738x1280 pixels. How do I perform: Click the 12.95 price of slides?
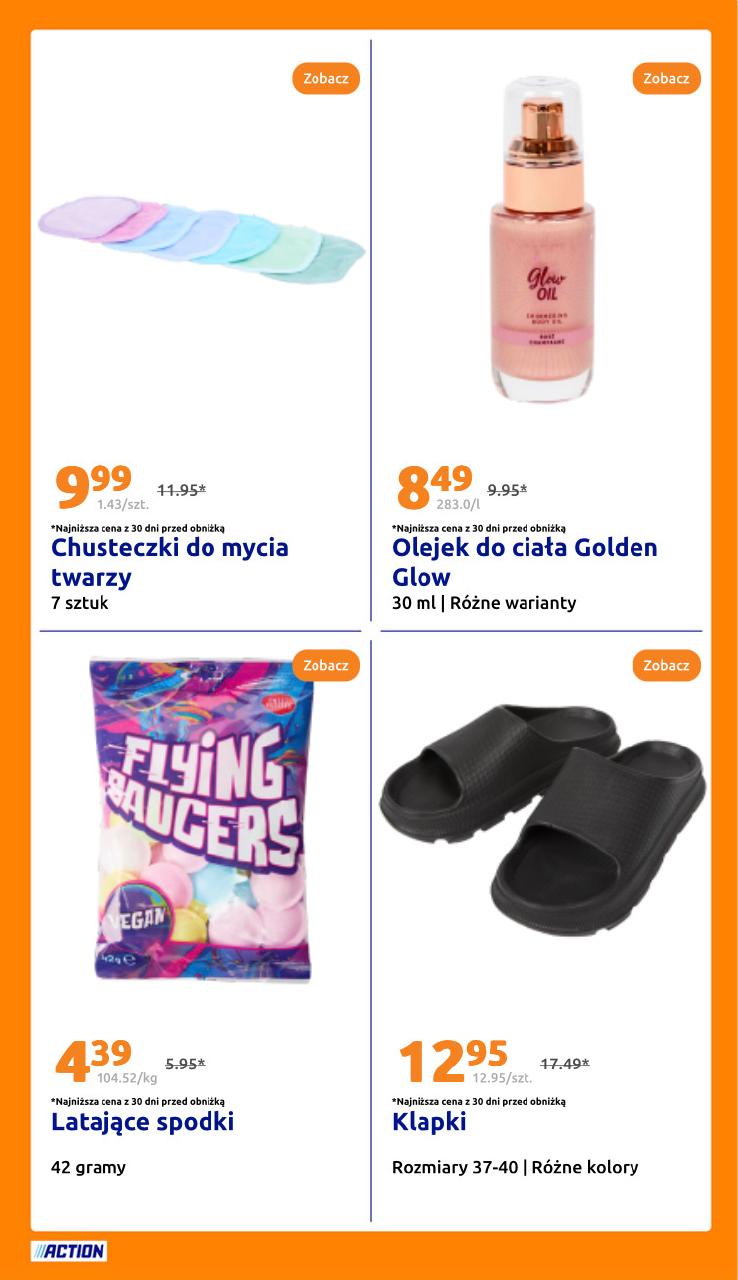pos(452,1061)
